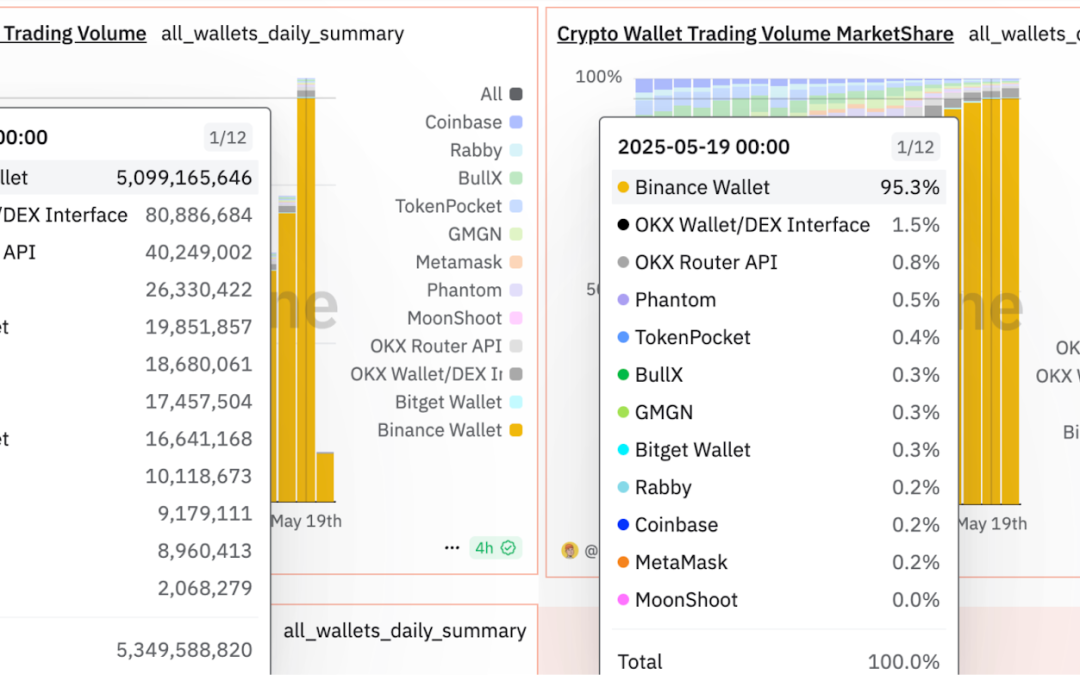The width and height of the screenshot is (1080, 675).
Task: Click the author avatar below the MarketShare chart
Action: 570,550
